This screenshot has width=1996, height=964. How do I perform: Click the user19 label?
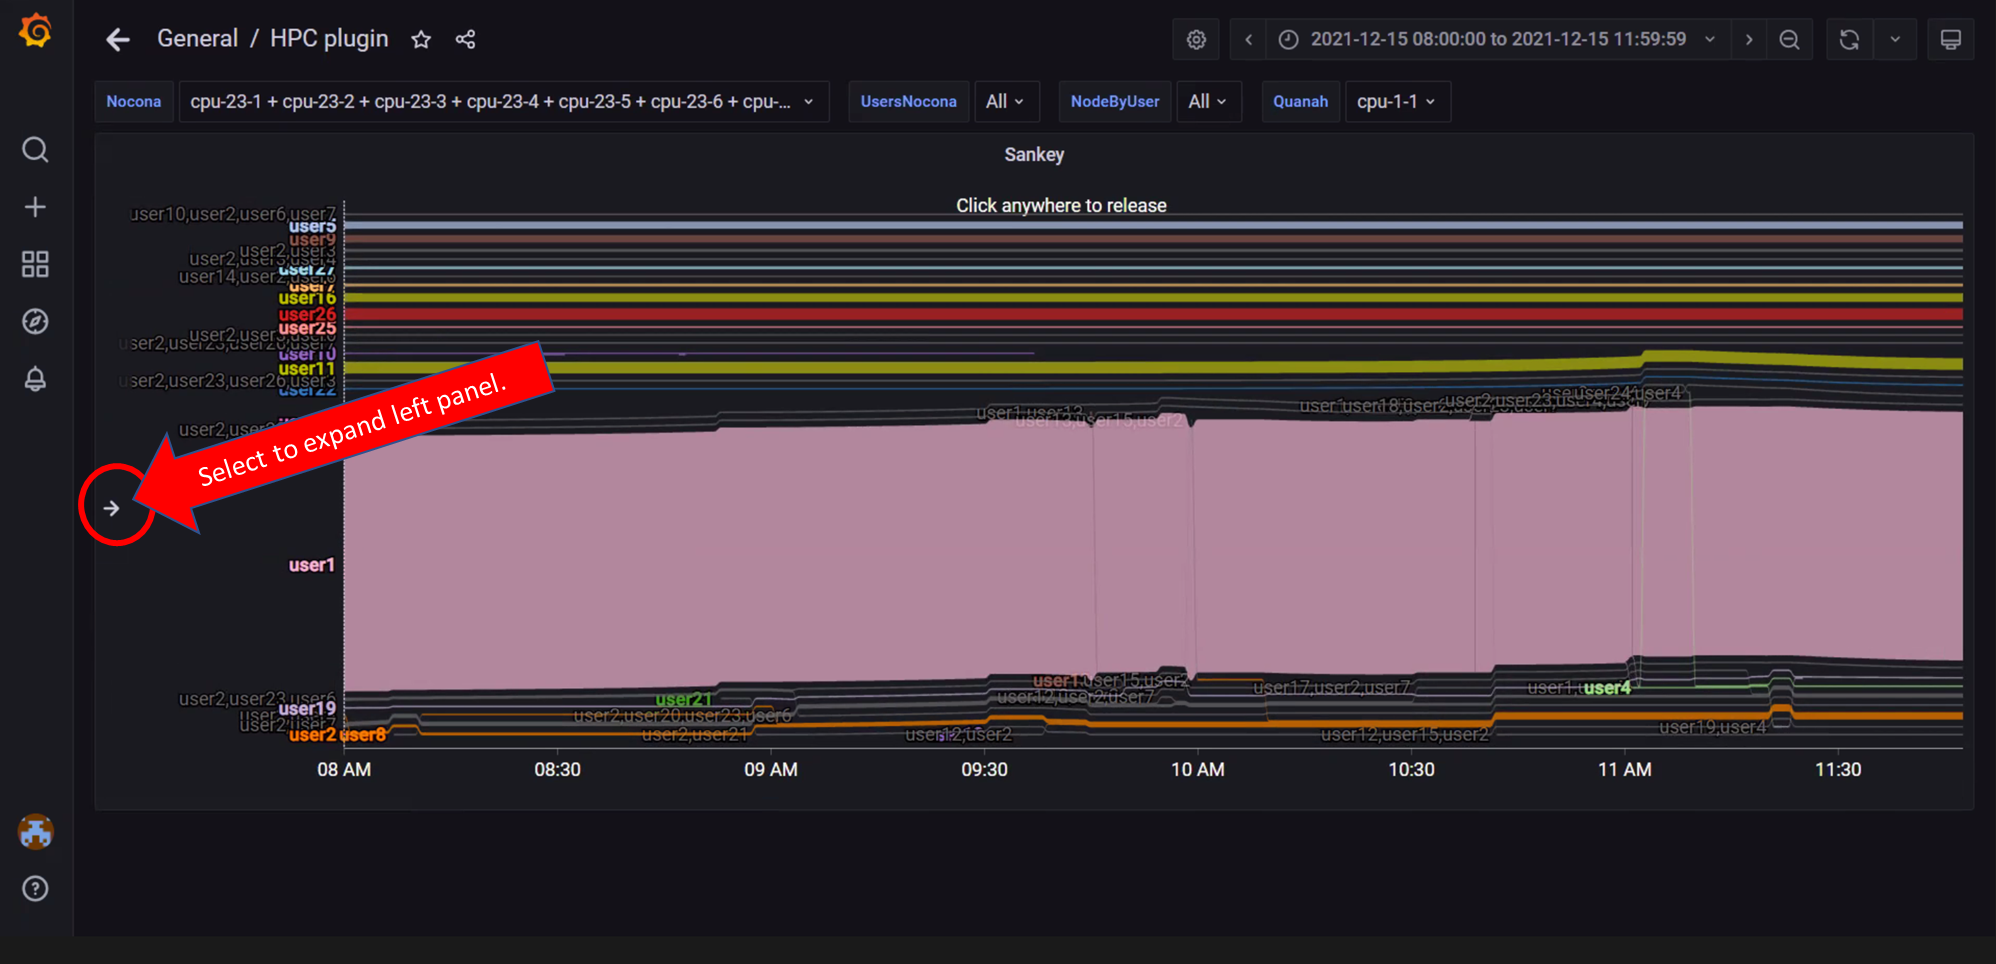click(x=307, y=709)
